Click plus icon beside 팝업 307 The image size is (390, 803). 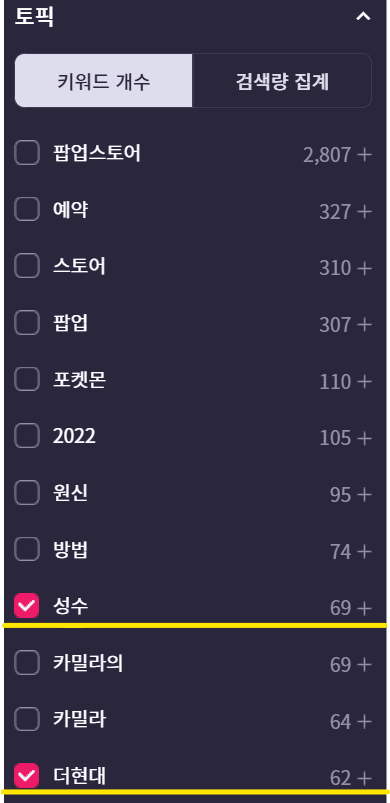(x=364, y=325)
